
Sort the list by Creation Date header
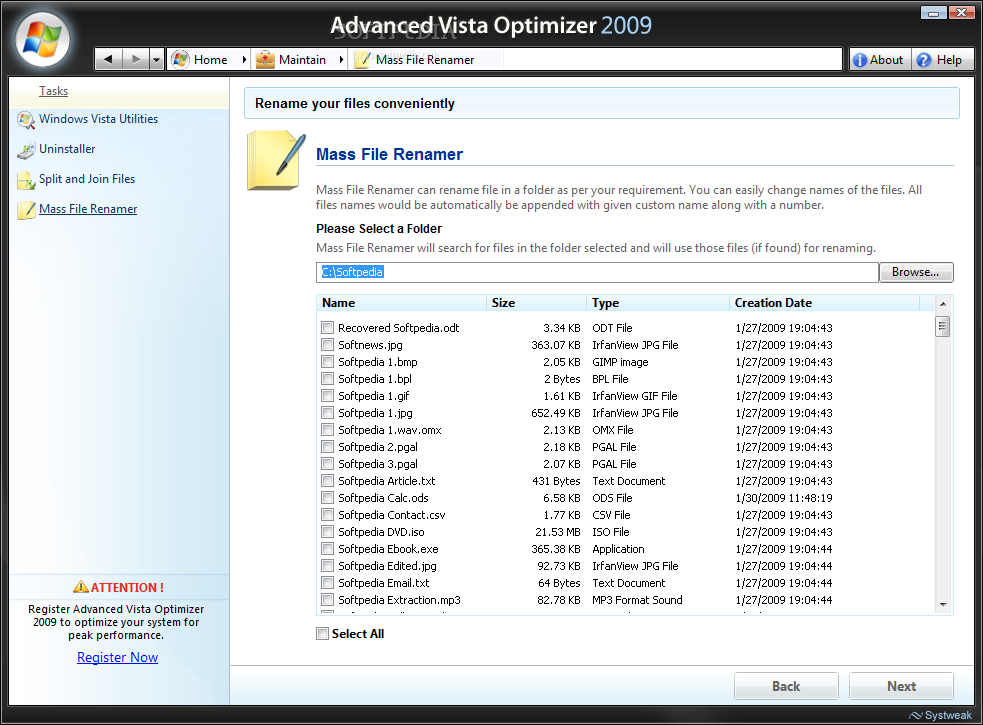pos(824,303)
